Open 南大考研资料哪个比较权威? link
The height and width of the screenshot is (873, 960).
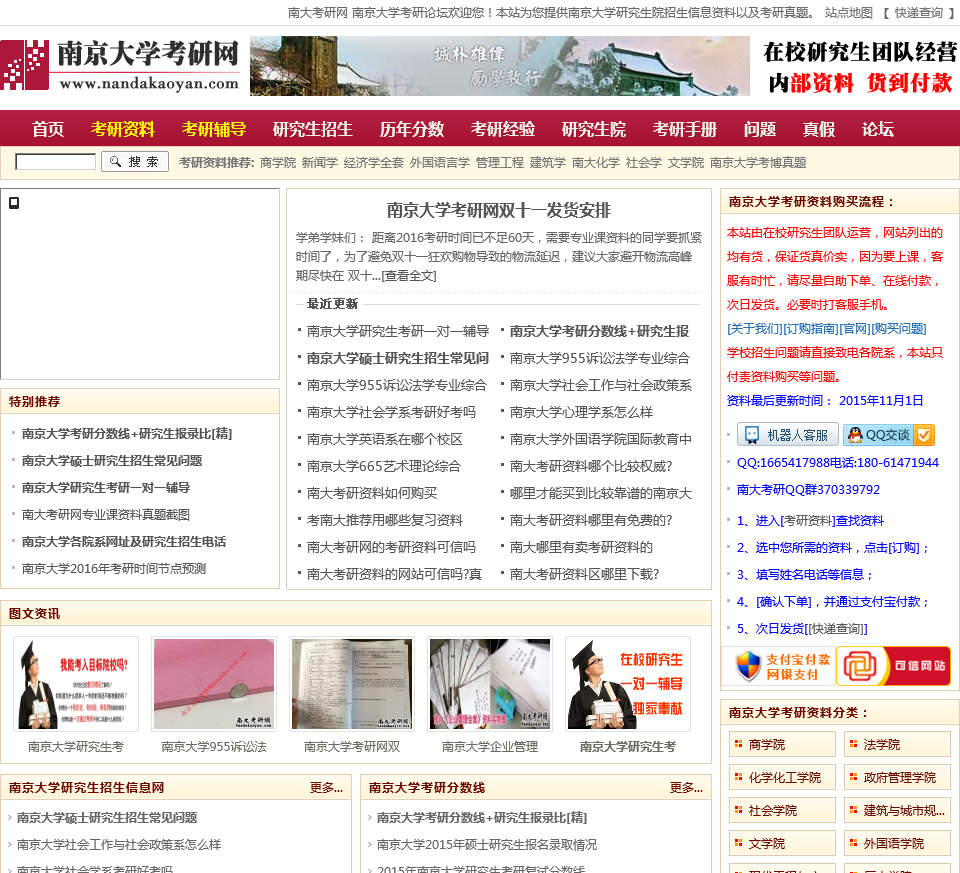[591, 466]
